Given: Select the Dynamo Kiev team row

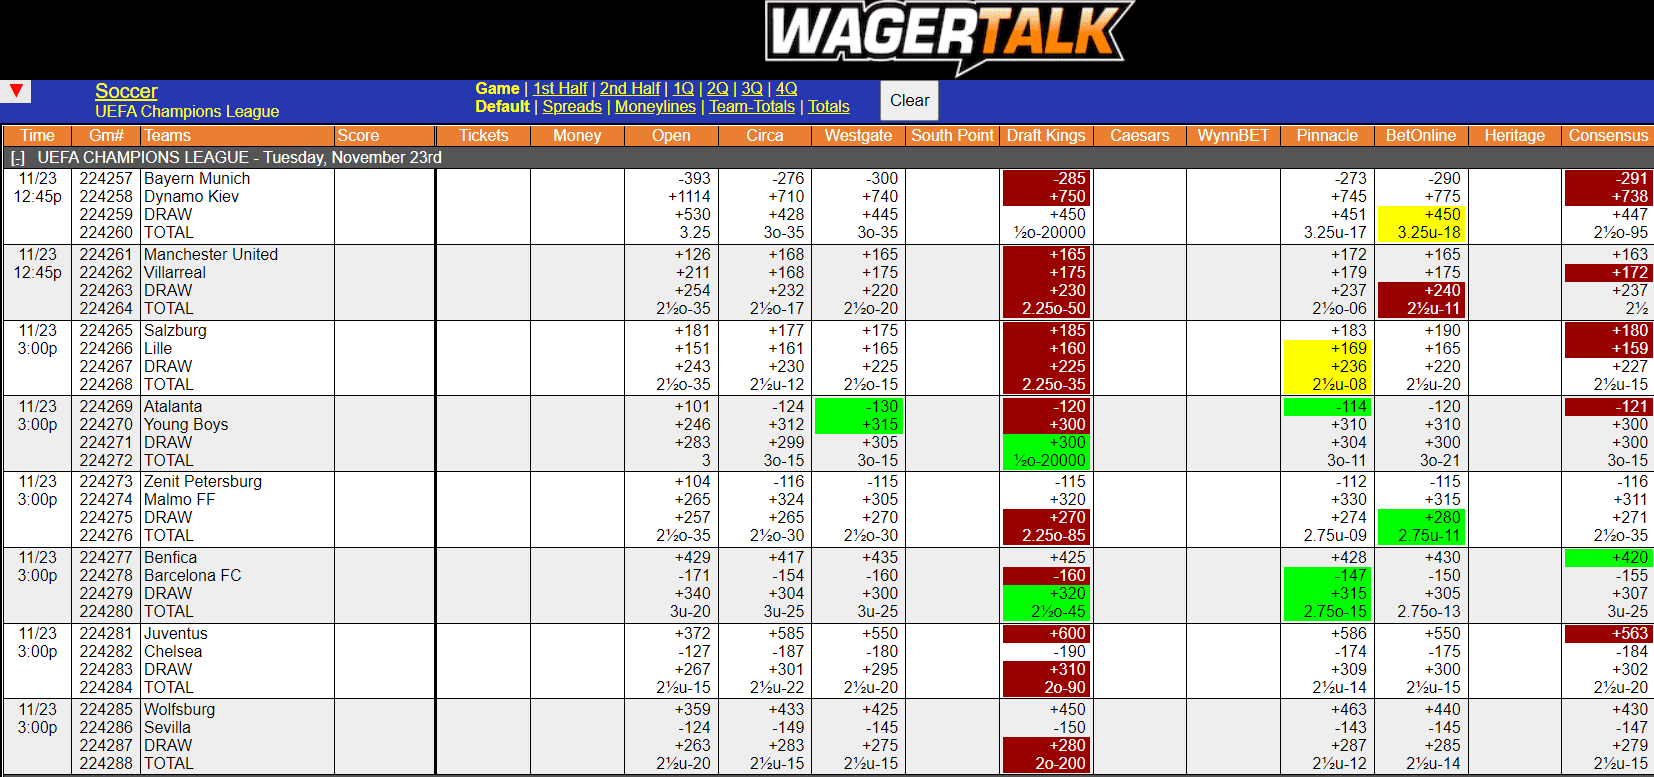Looking at the screenshot, I should pyautogui.click(x=191, y=197).
